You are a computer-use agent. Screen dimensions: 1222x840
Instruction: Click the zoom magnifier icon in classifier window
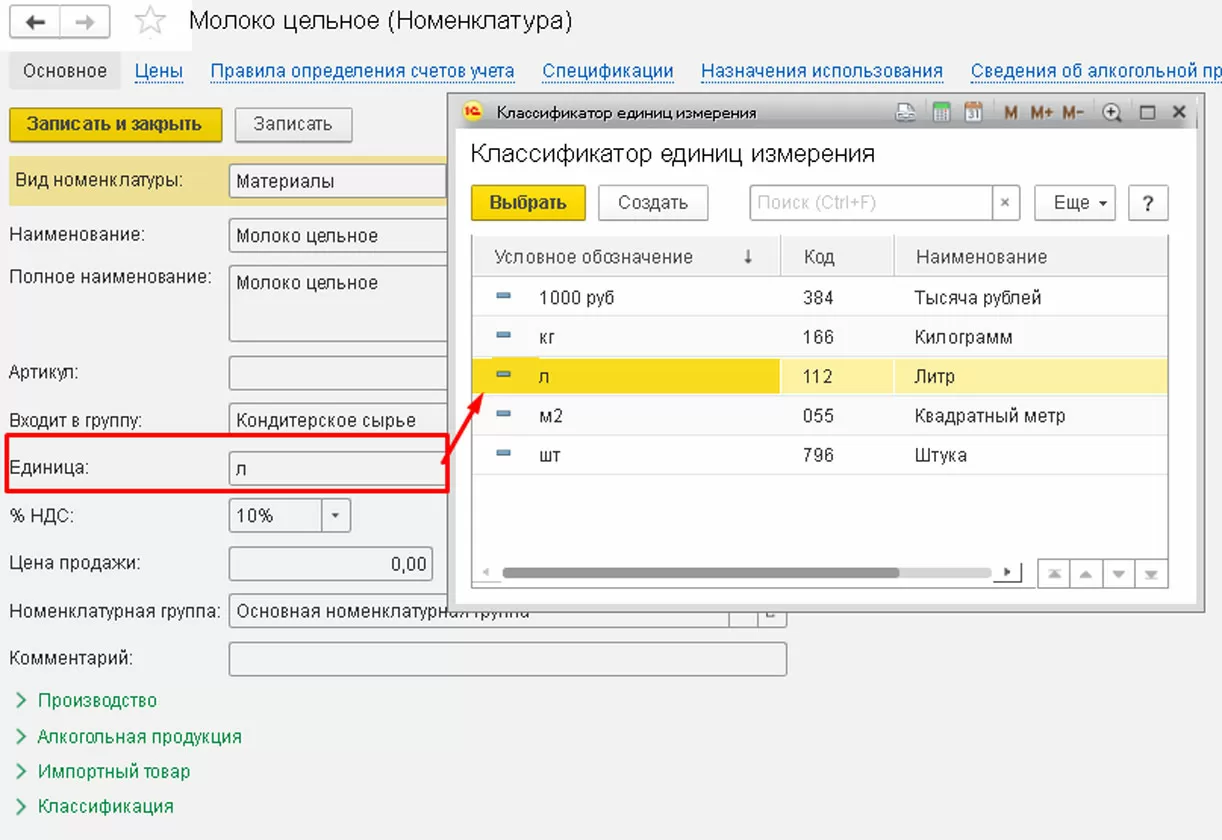pos(1112,113)
